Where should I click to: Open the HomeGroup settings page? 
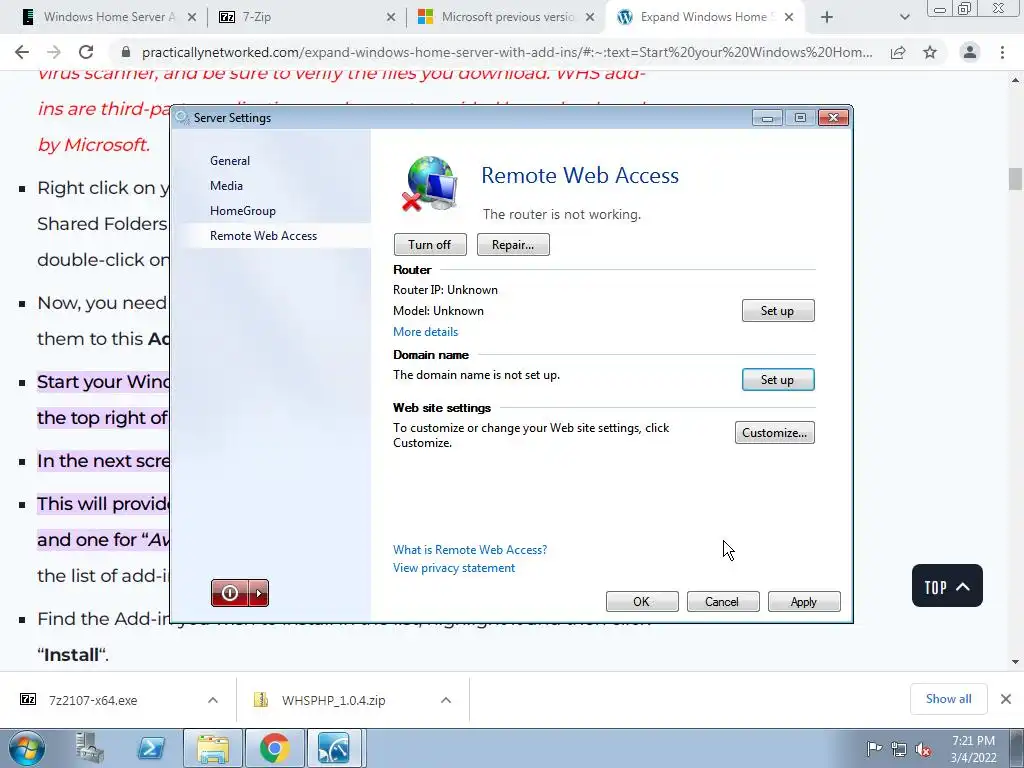coord(243,211)
